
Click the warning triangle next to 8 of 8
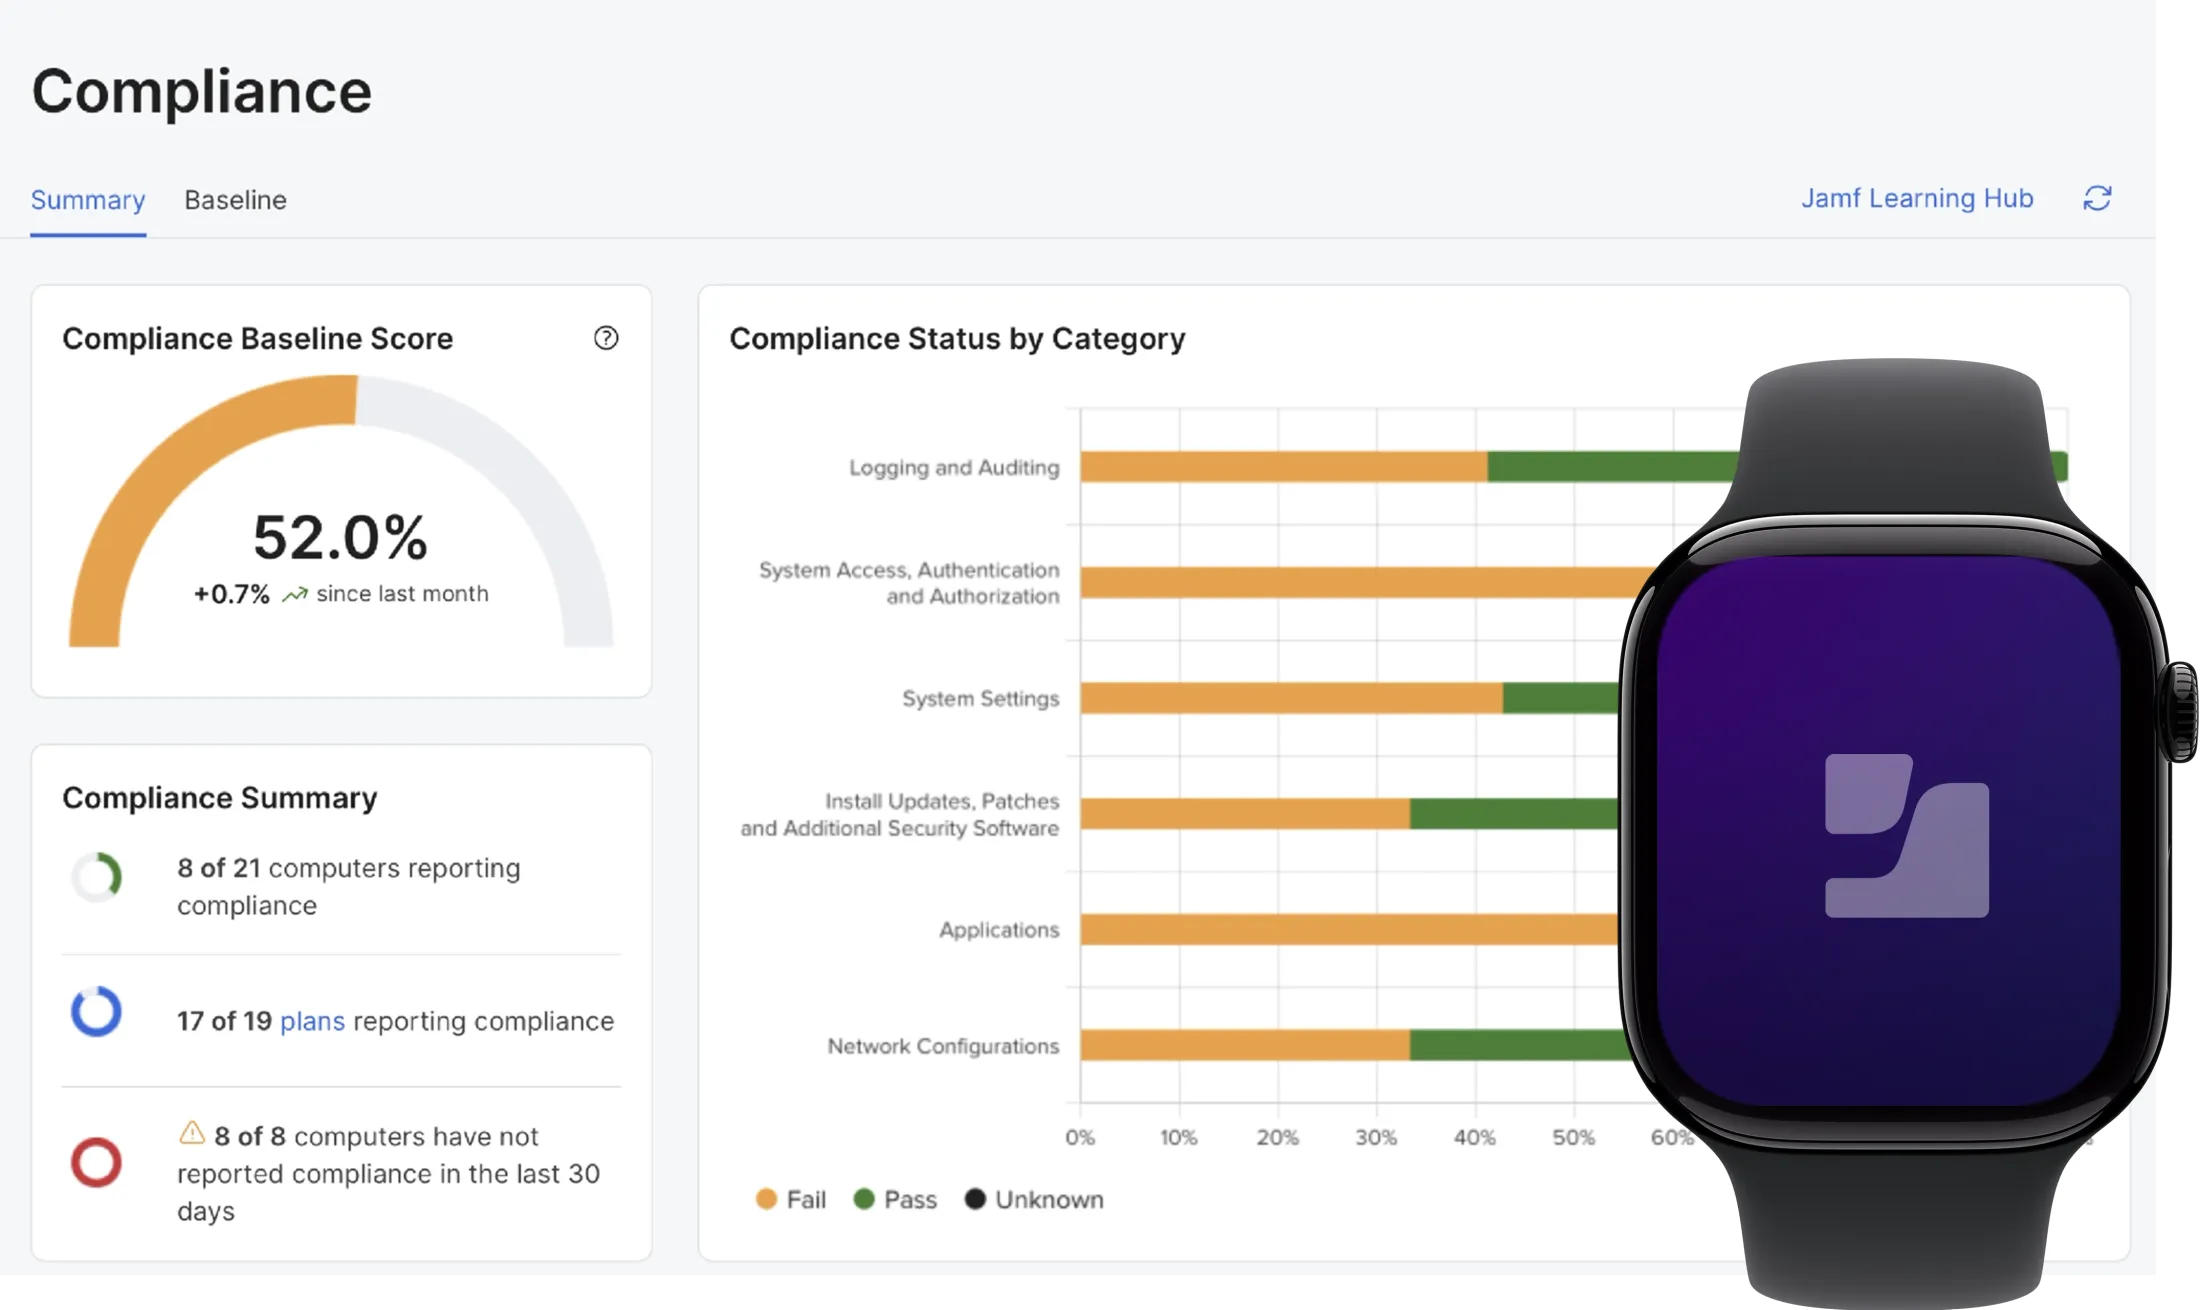pyautogui.click(x=192, y=1133)
